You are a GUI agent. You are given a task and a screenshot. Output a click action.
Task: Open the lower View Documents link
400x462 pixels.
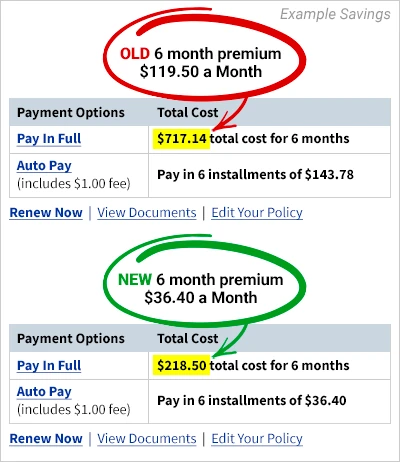point(147,438)
